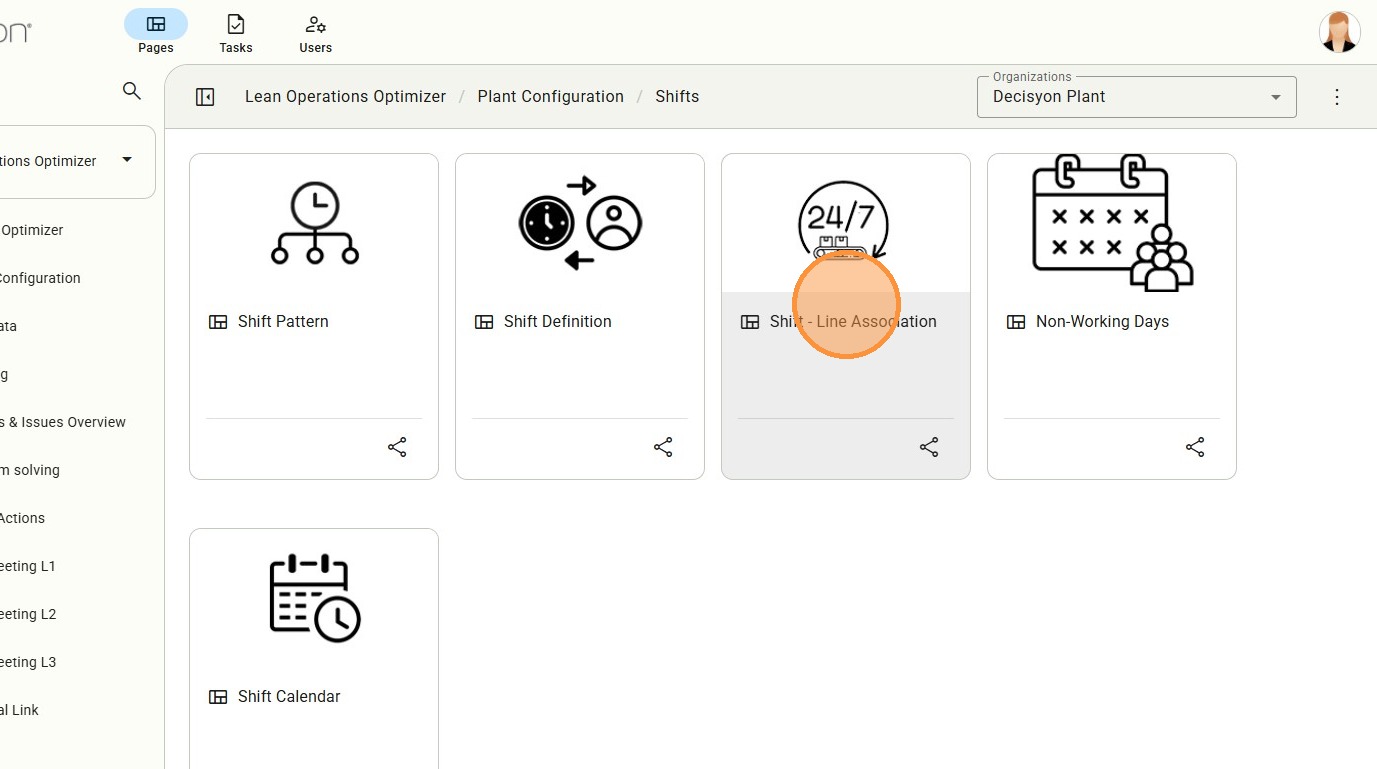Share the Shift Pattern card
The width and height of the screenshot is (1377, 769).
tap(397, 447)
